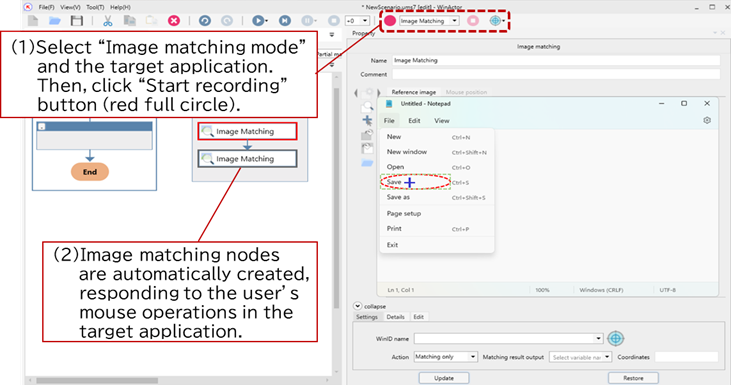The height and width of the screenshot is (385, 731).
Task: Click the clock capture icon below the plus-cursor
Action: pos(367,135)
